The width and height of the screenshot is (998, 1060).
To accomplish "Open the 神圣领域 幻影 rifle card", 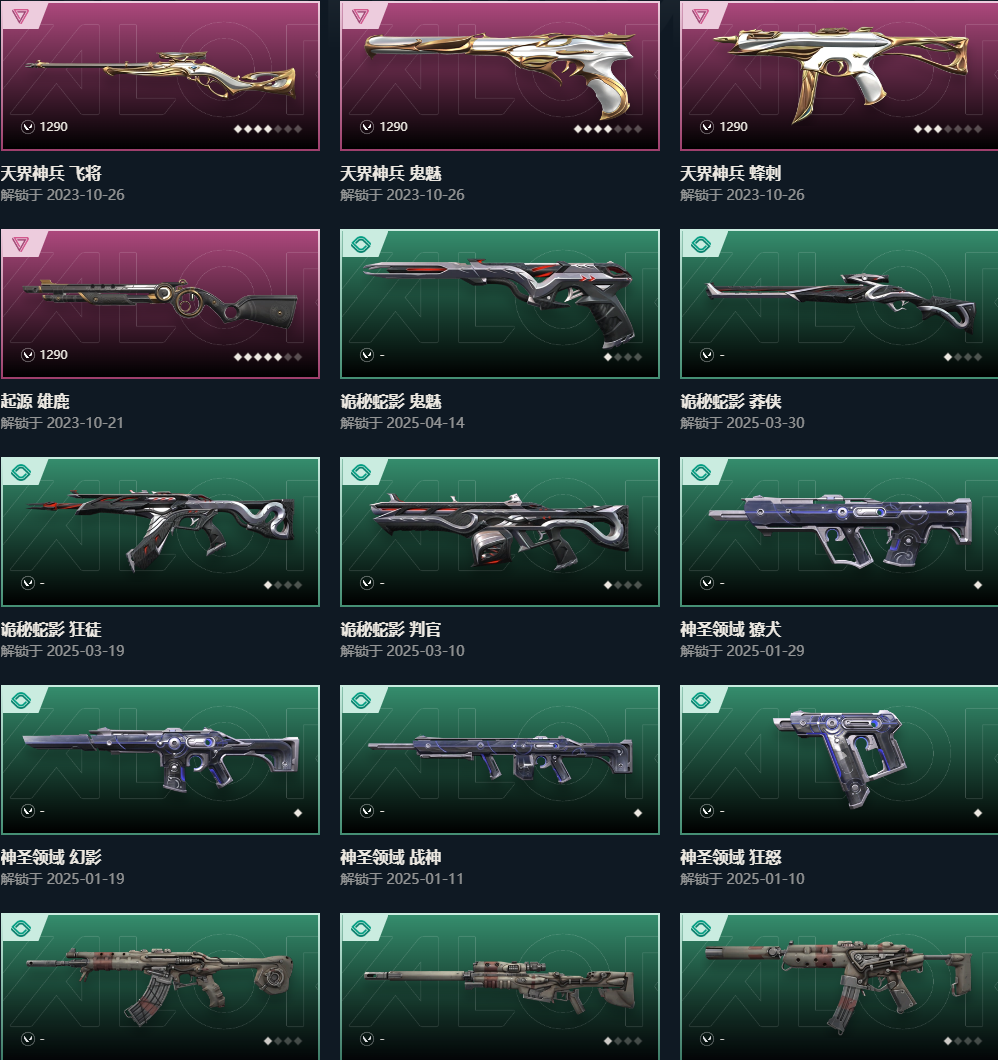I will point(160,760).
